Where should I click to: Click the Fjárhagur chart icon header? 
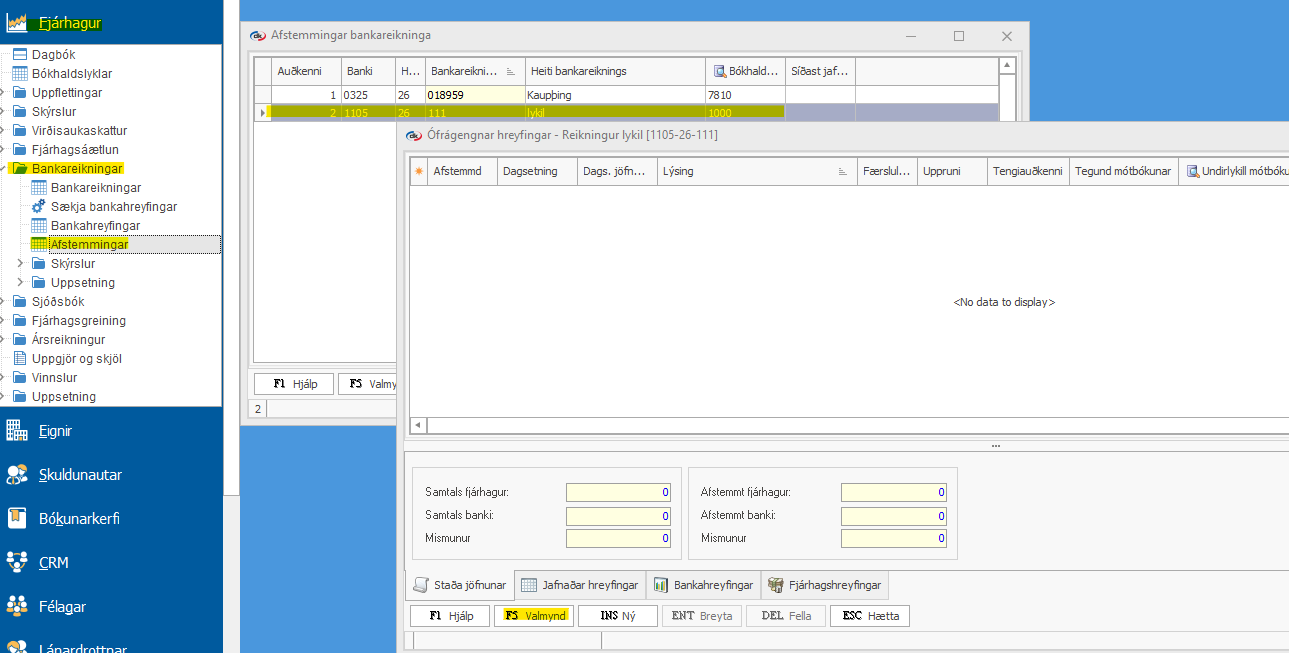(17, 24)
